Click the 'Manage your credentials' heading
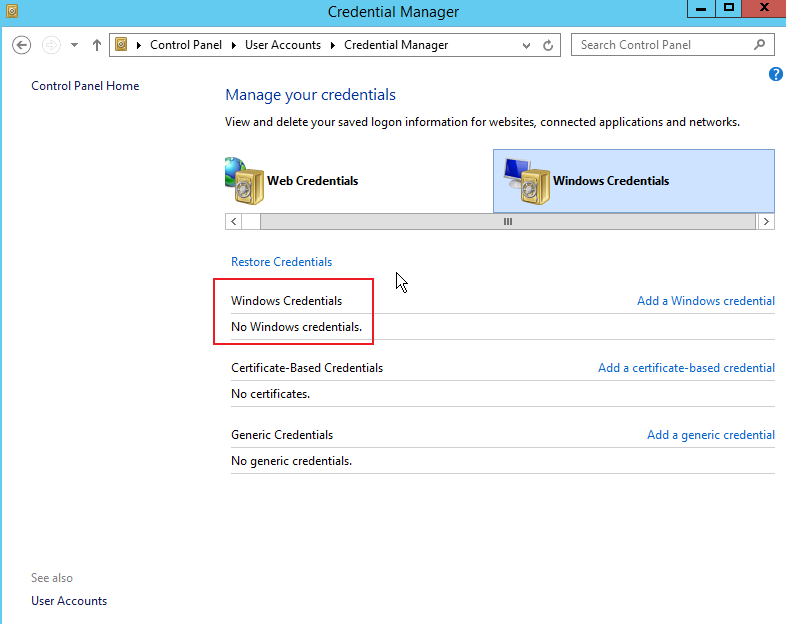 pyautogui.click(x=310, y=95)
